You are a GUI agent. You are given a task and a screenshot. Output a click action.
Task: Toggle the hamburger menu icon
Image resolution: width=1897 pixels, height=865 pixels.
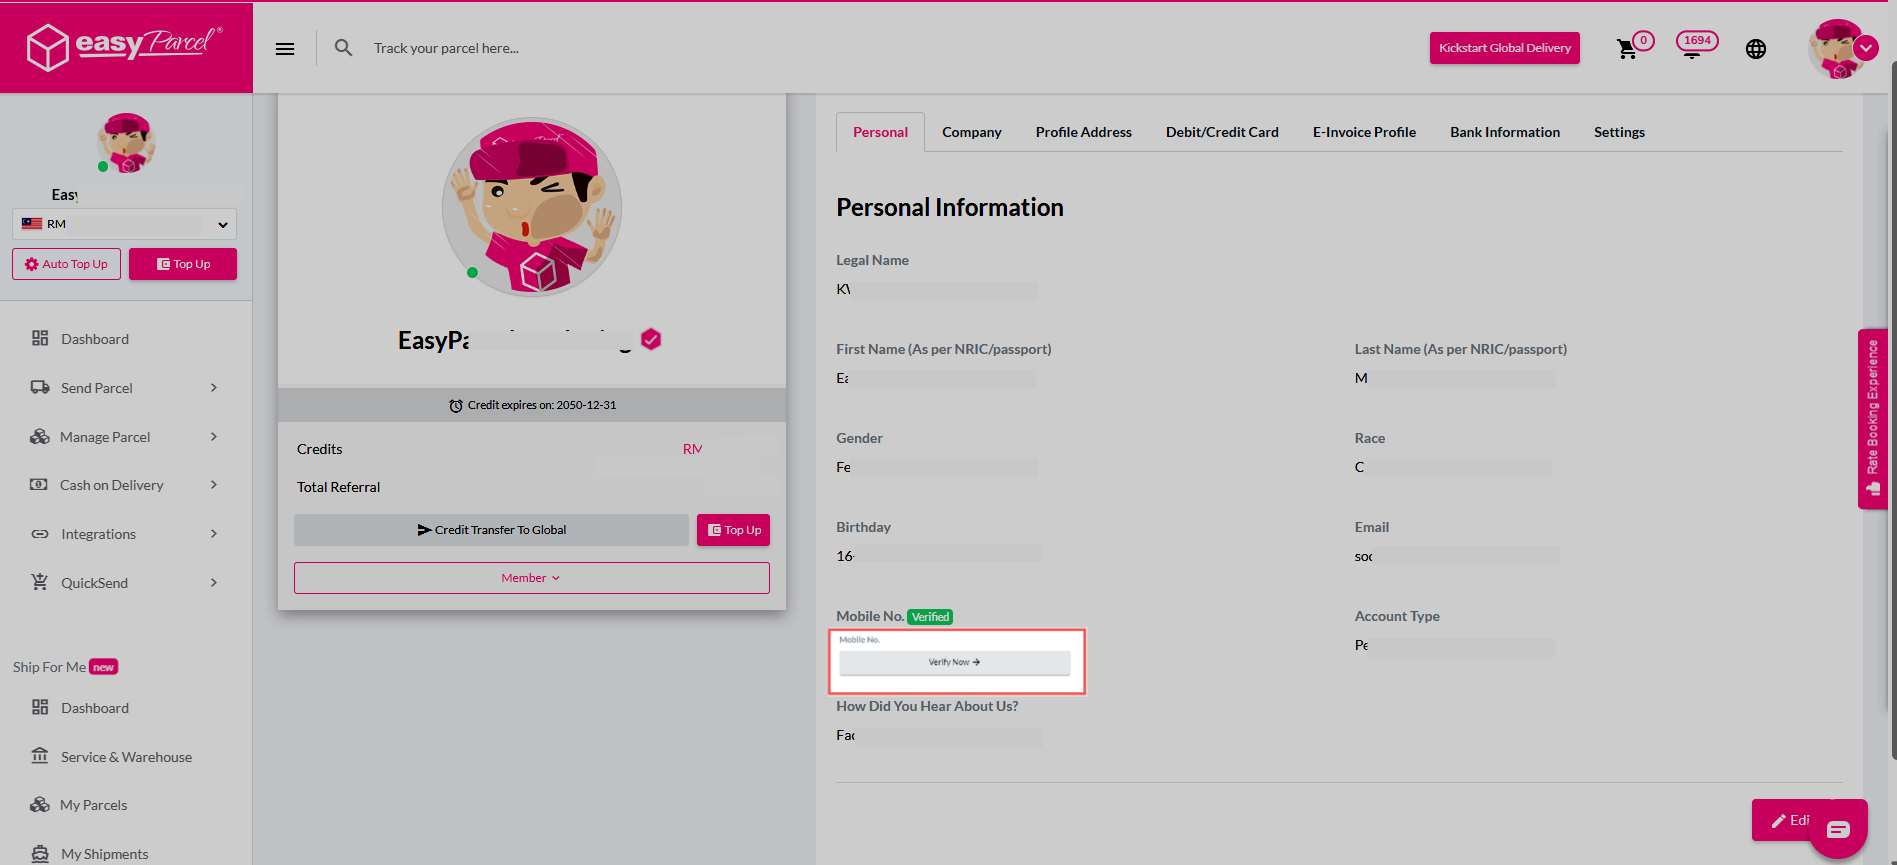[x=285, y=48]
